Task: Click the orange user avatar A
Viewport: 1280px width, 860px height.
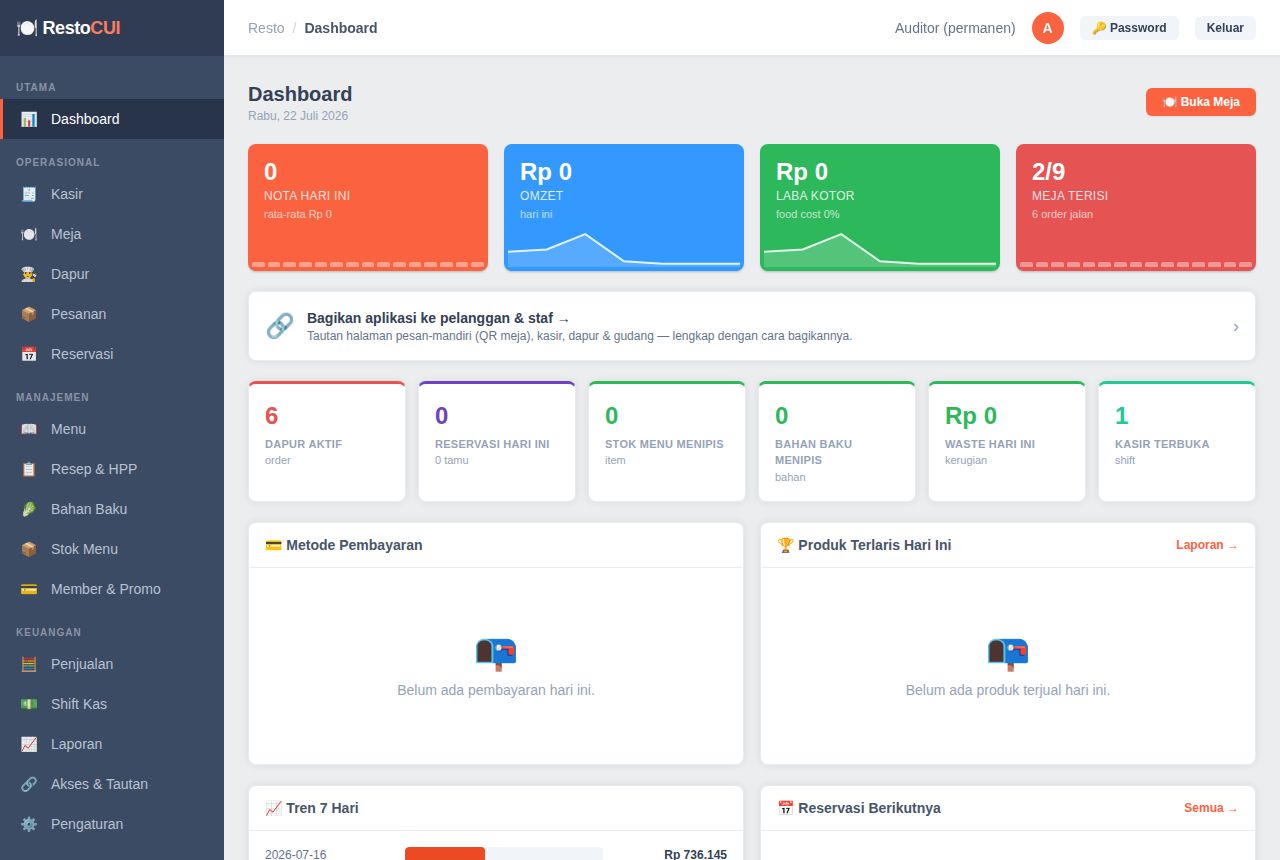Action: tap(1048, 28)
